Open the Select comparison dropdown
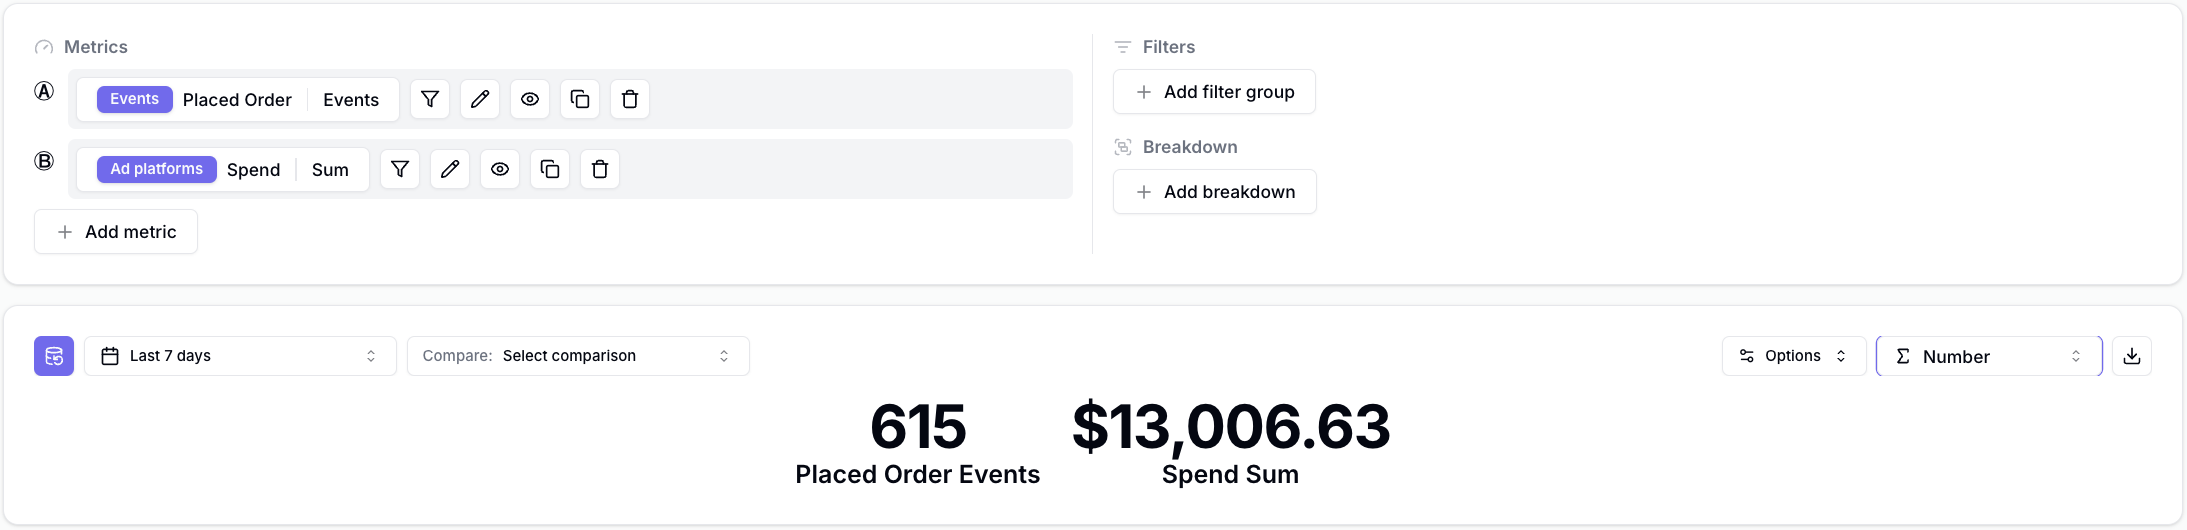The width and height of the screenshot is (2187, 530). point(578,356)
